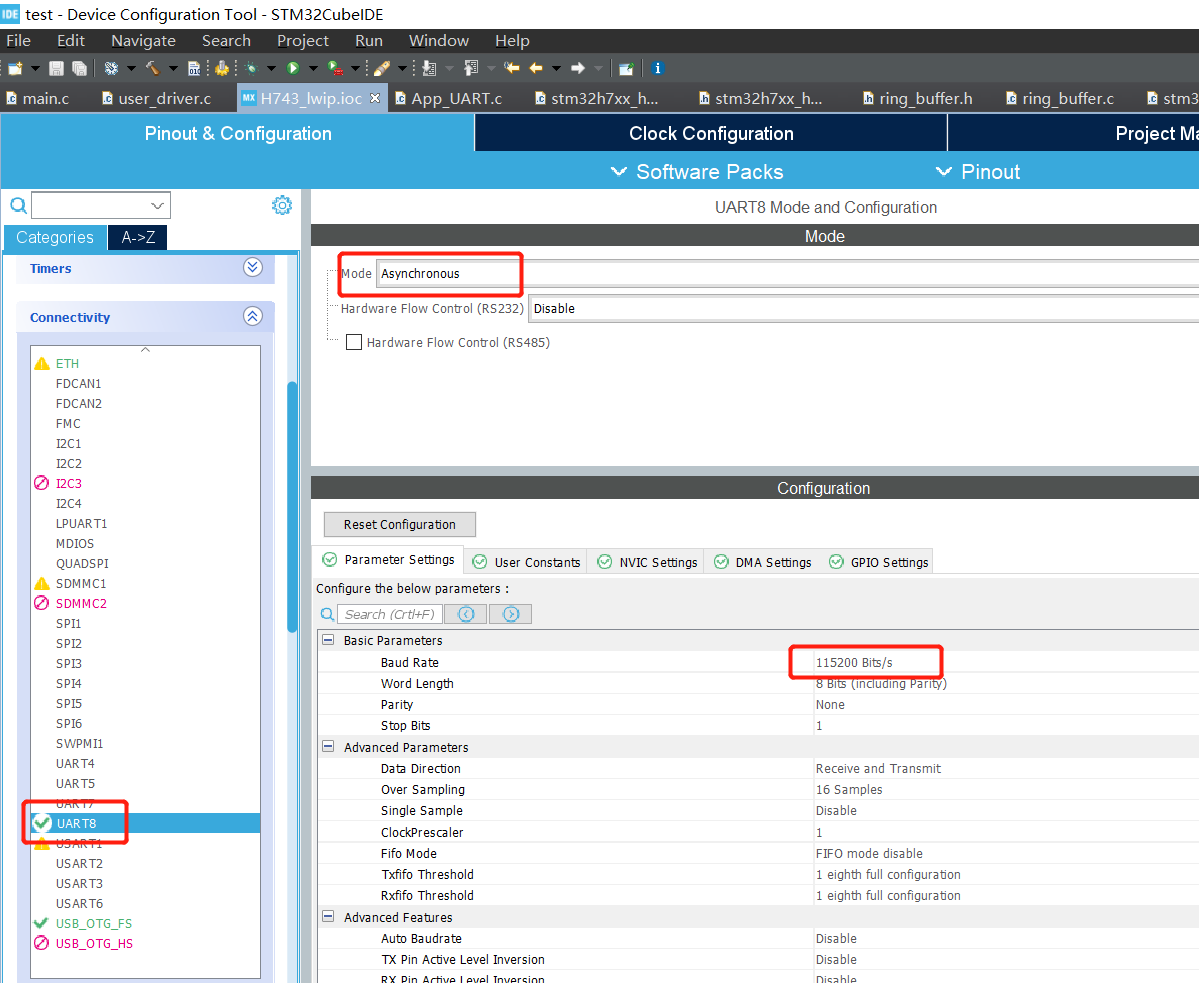1199x983 pixels.
Task: Open the Navigate menu
Action: pos(143,41)
